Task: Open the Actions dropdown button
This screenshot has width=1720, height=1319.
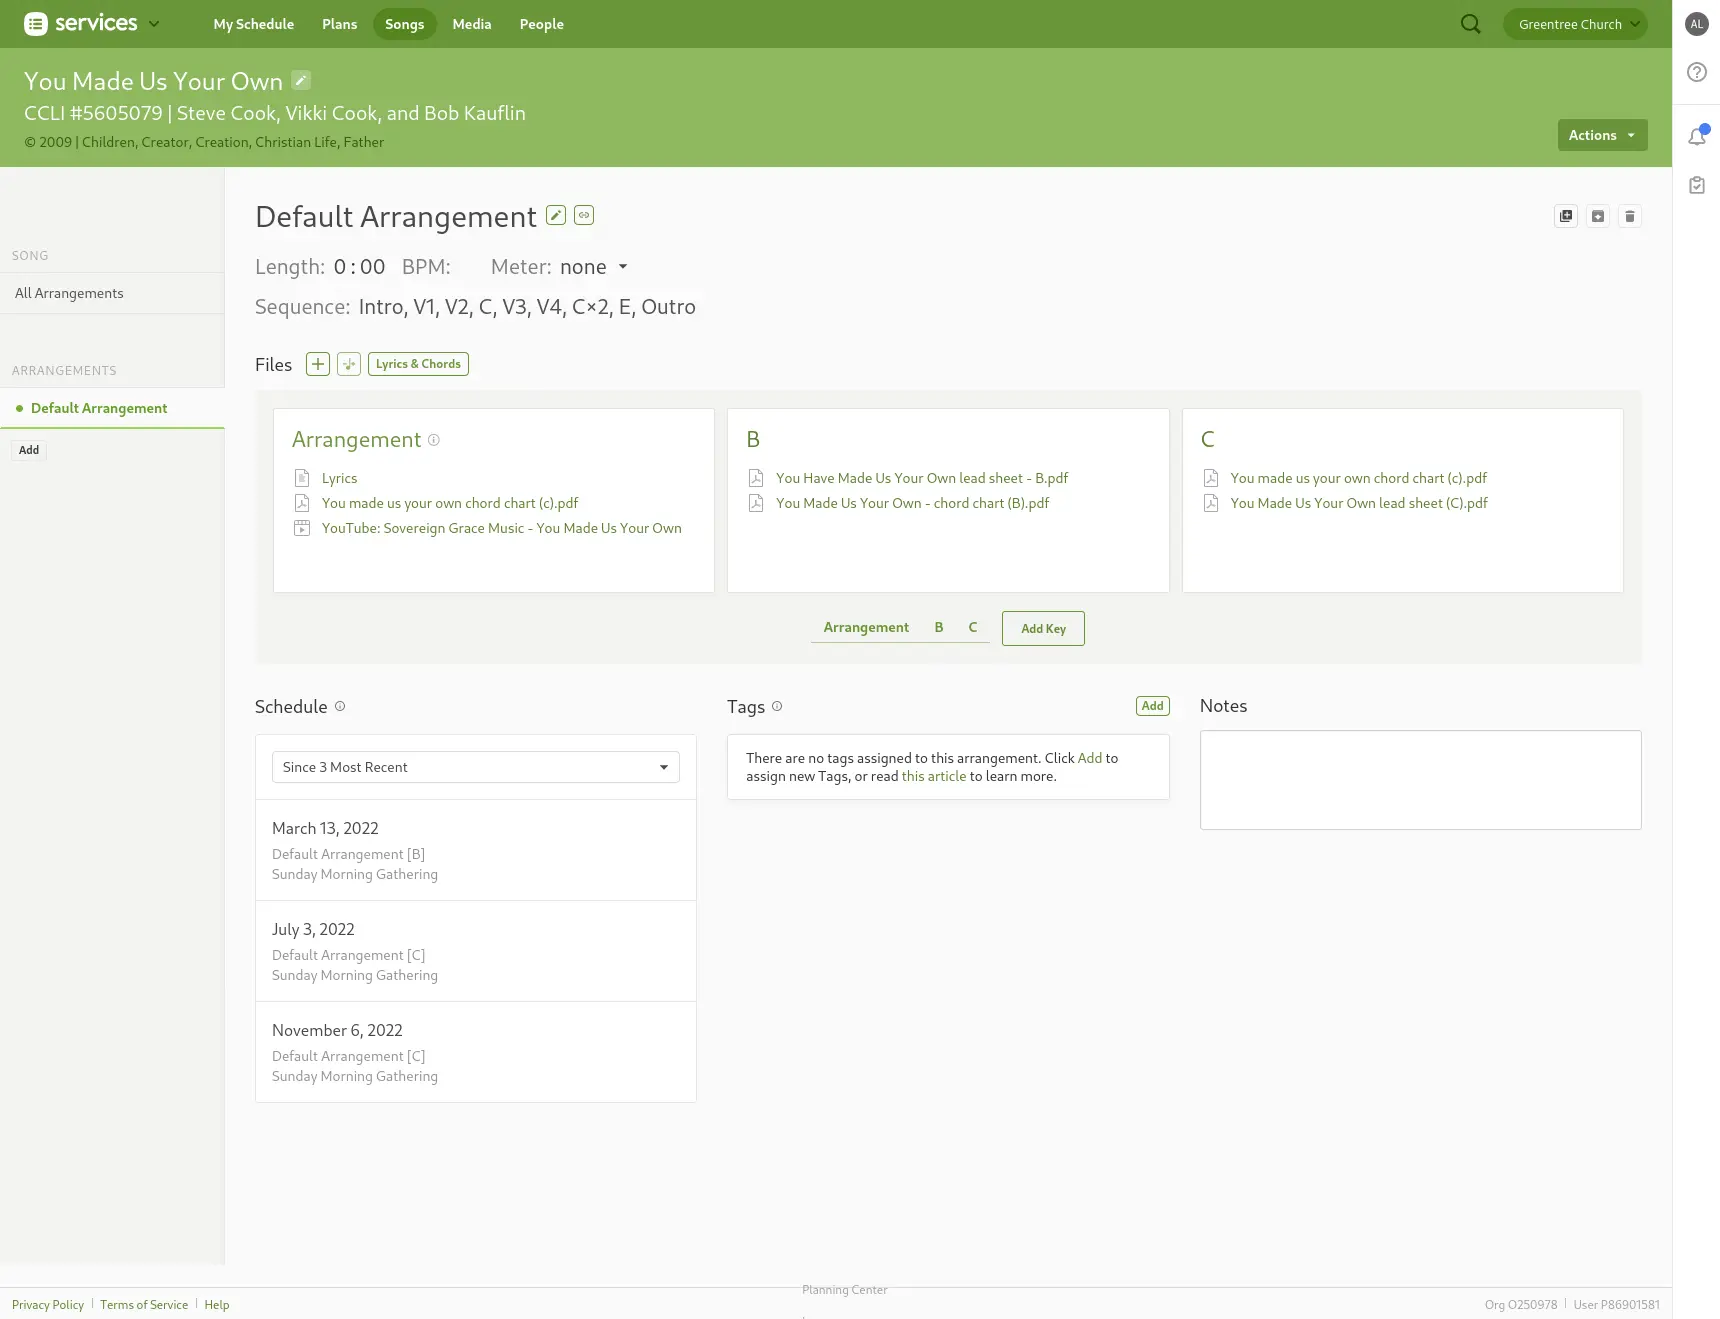Action: pos(1602,135)
